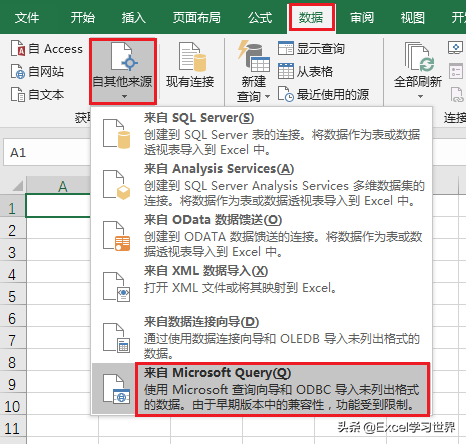Viewport: 466px width, 444px height.
Task: Click the 现有连接 button label
Action: (190, 82)
